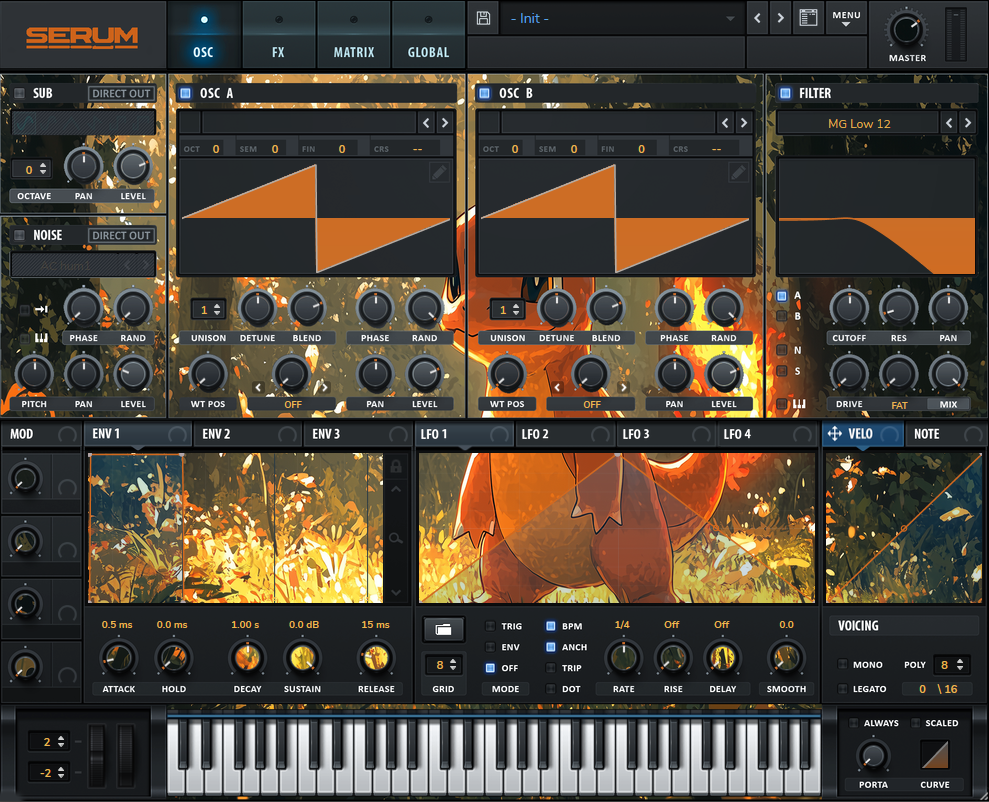Image resolution: width=989 pixels, height=802 pixels.
Task: Open the MENU dropdown
Action: (846, 18)
